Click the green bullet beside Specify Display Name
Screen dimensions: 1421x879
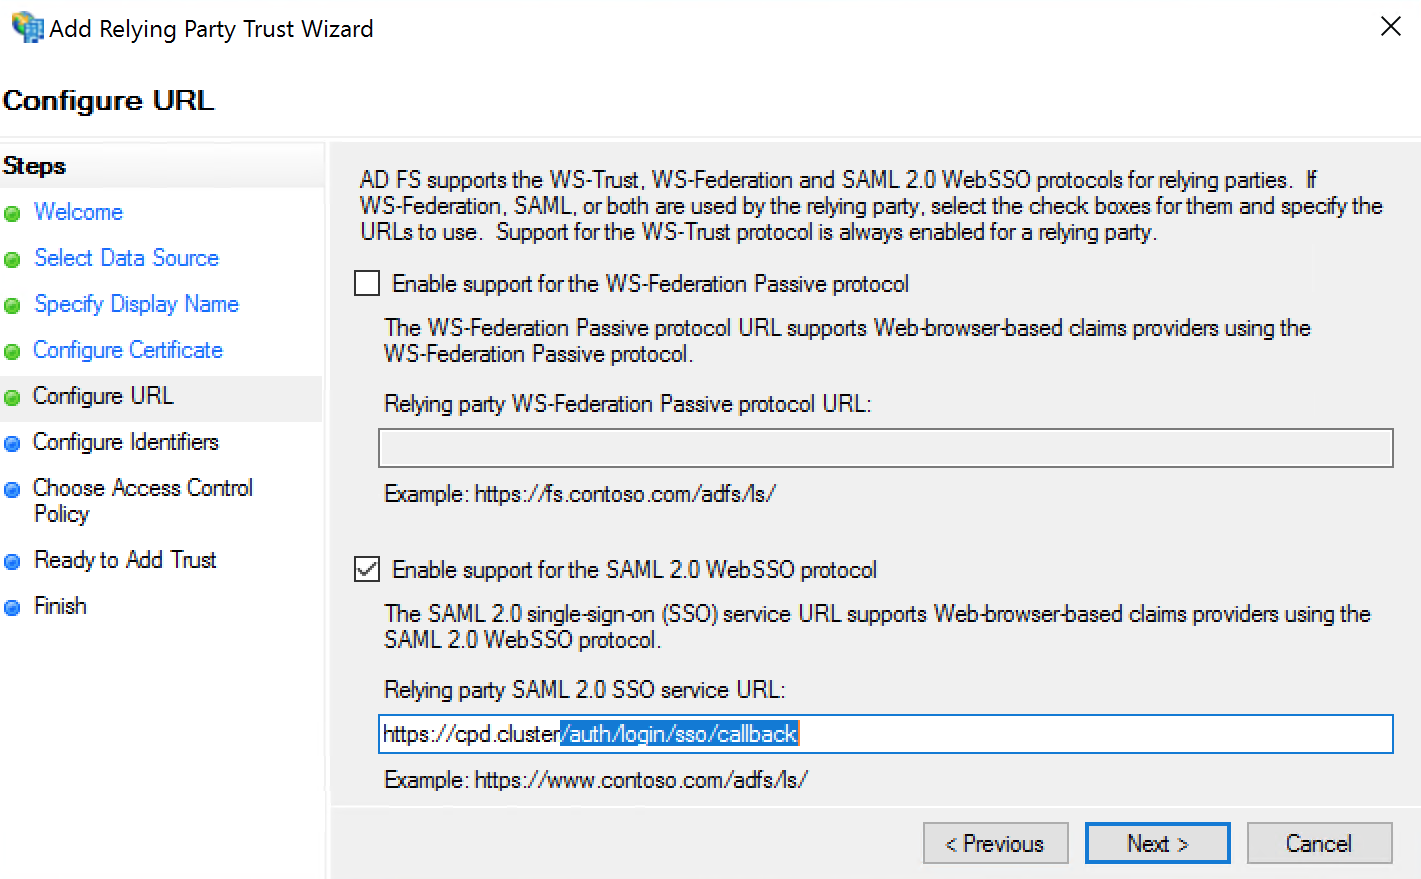point(12,306)
